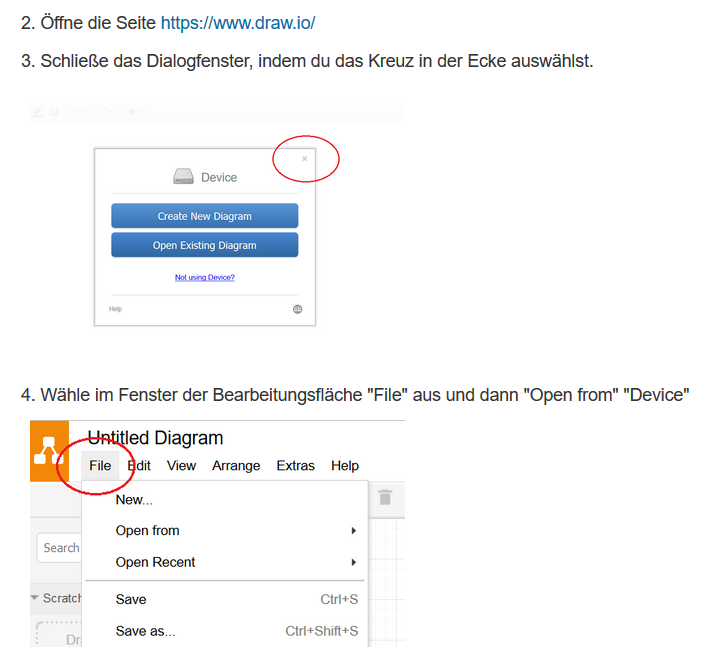Click the globe language icon in dialog
The height and width of the screenshot is (653, 705).
pos(297,309)
